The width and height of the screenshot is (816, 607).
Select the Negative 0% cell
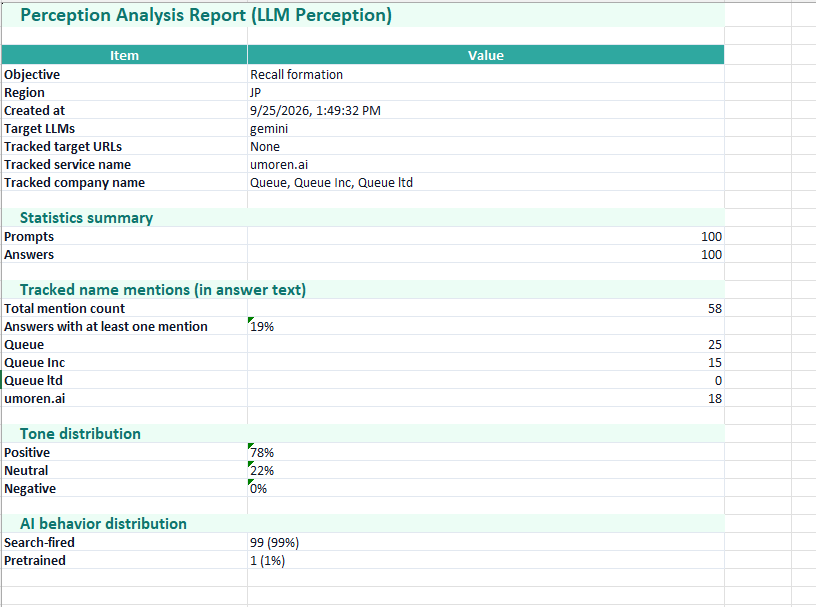click(x=486, y=489)
